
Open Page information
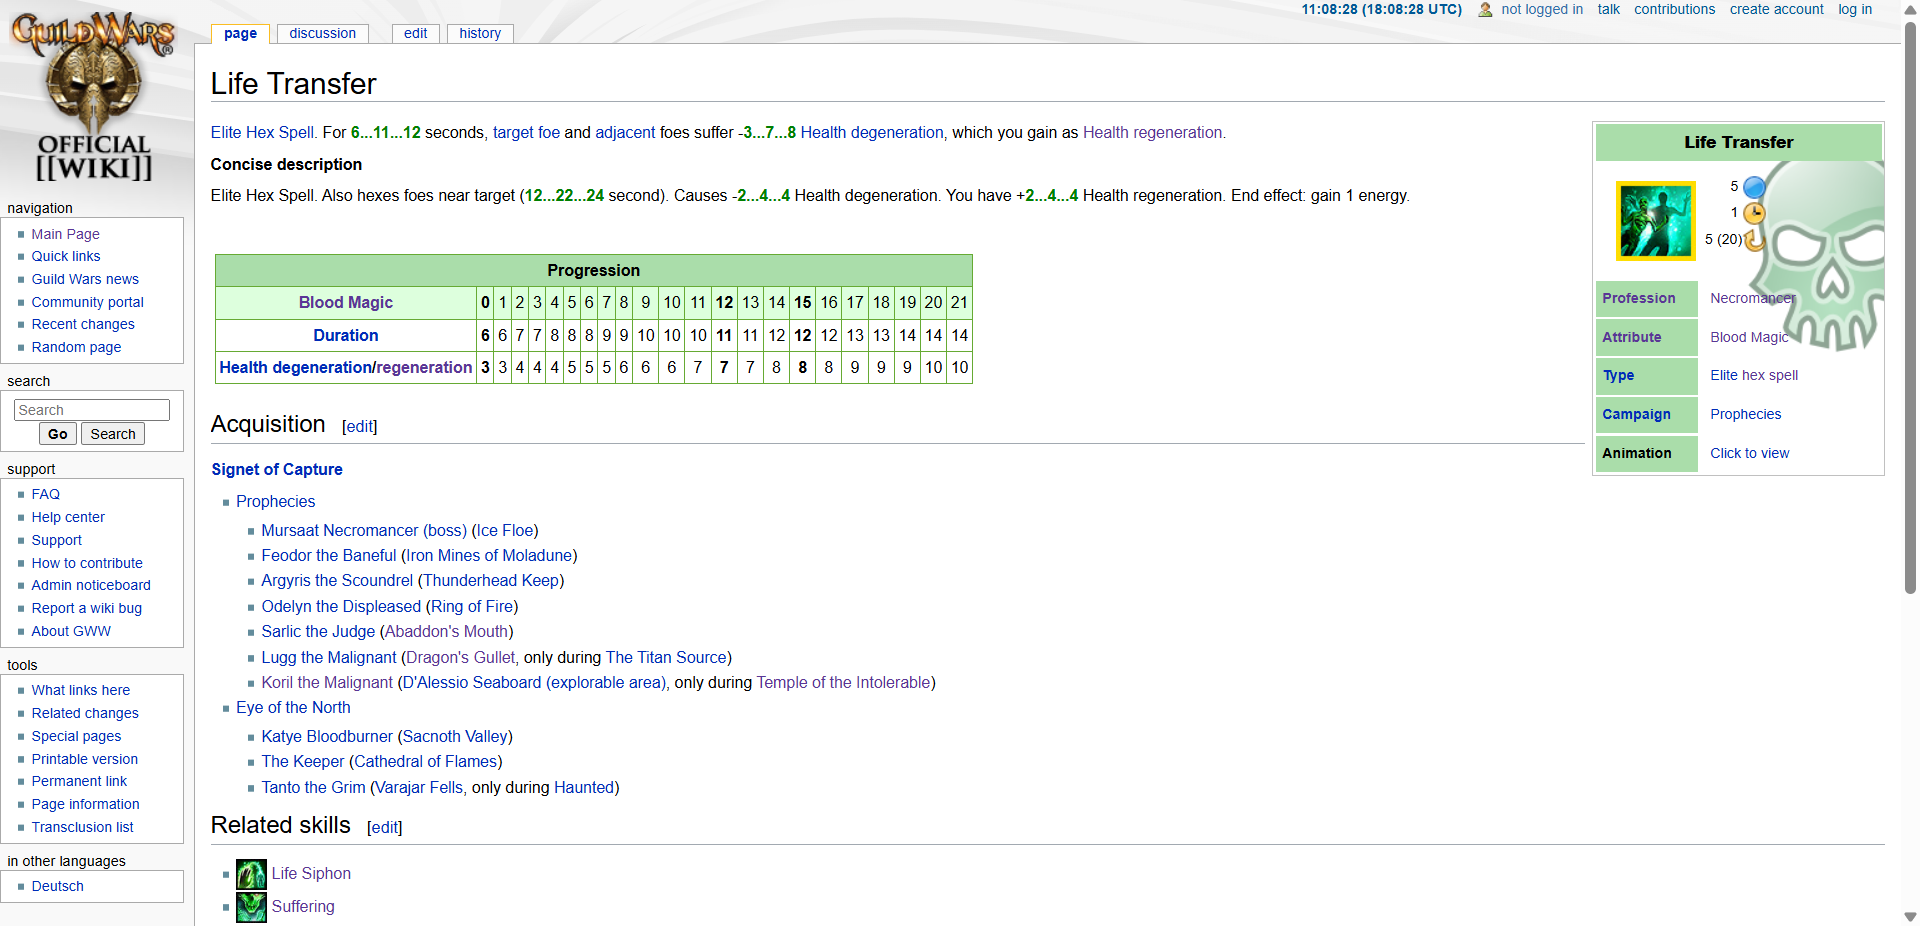point(86,804)
